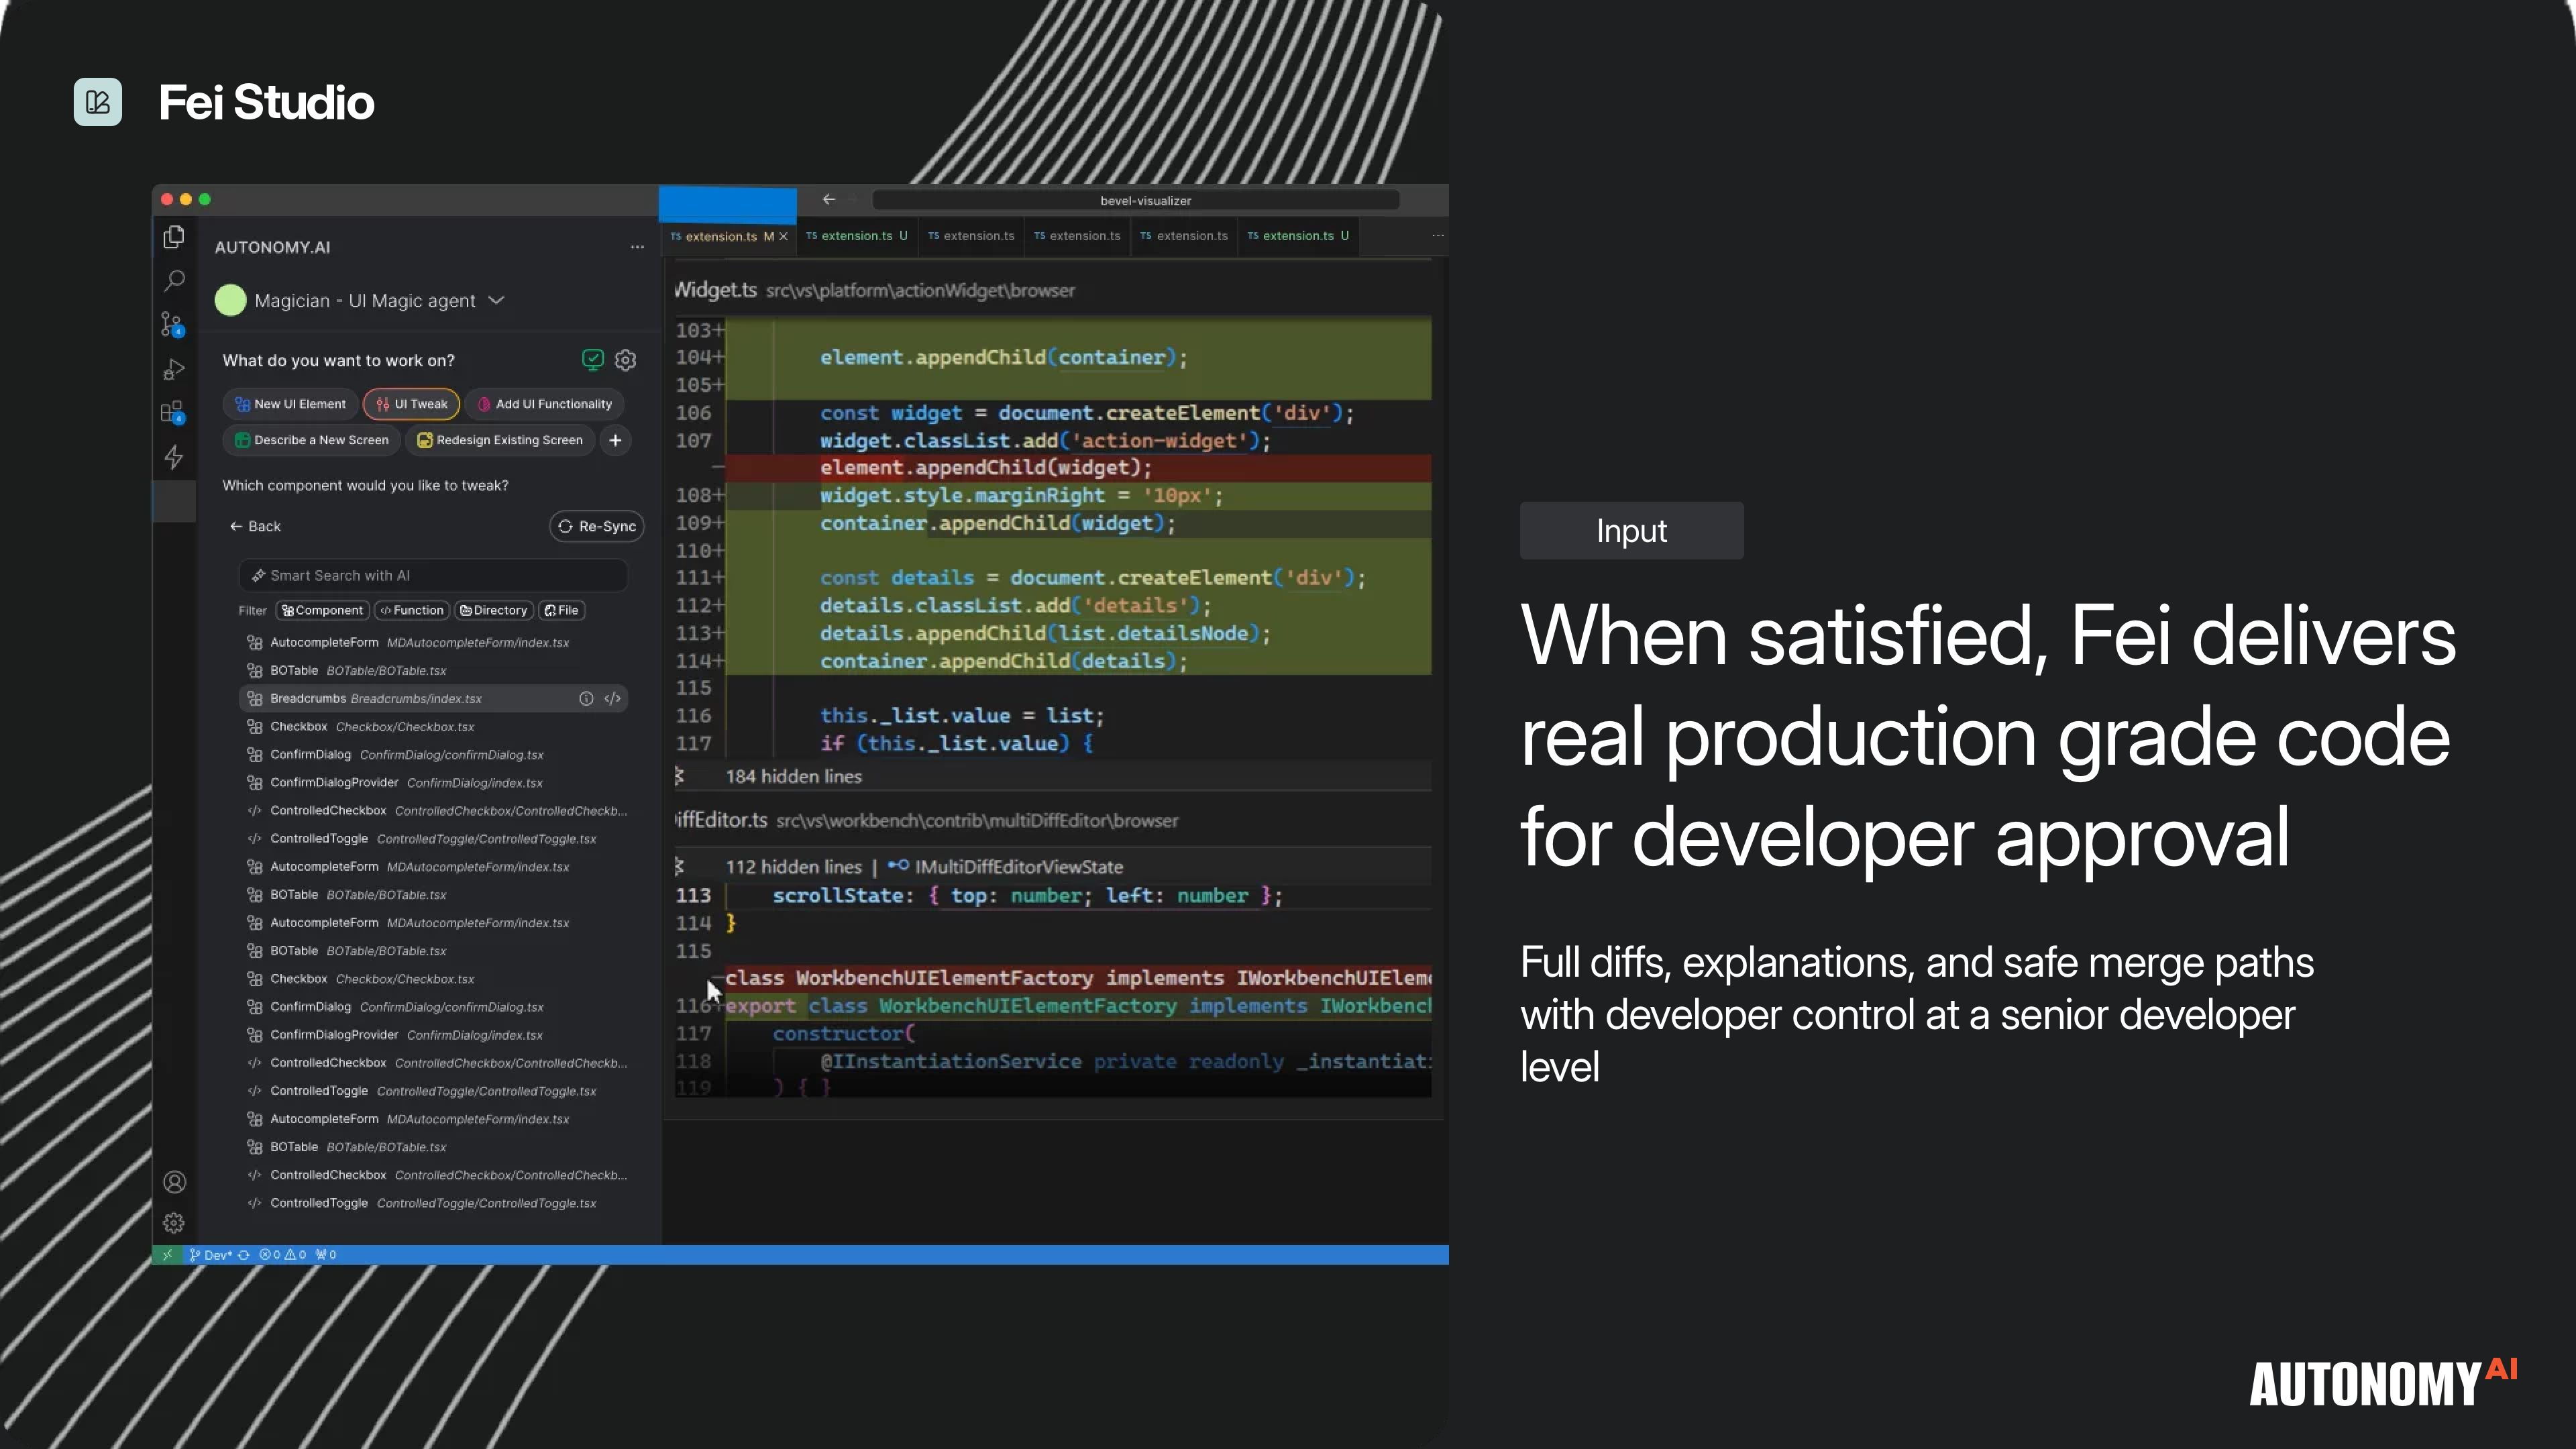Switch to the second extension.ts tab
Viewport: 2576px width, 1449px height.
[857, 236]
